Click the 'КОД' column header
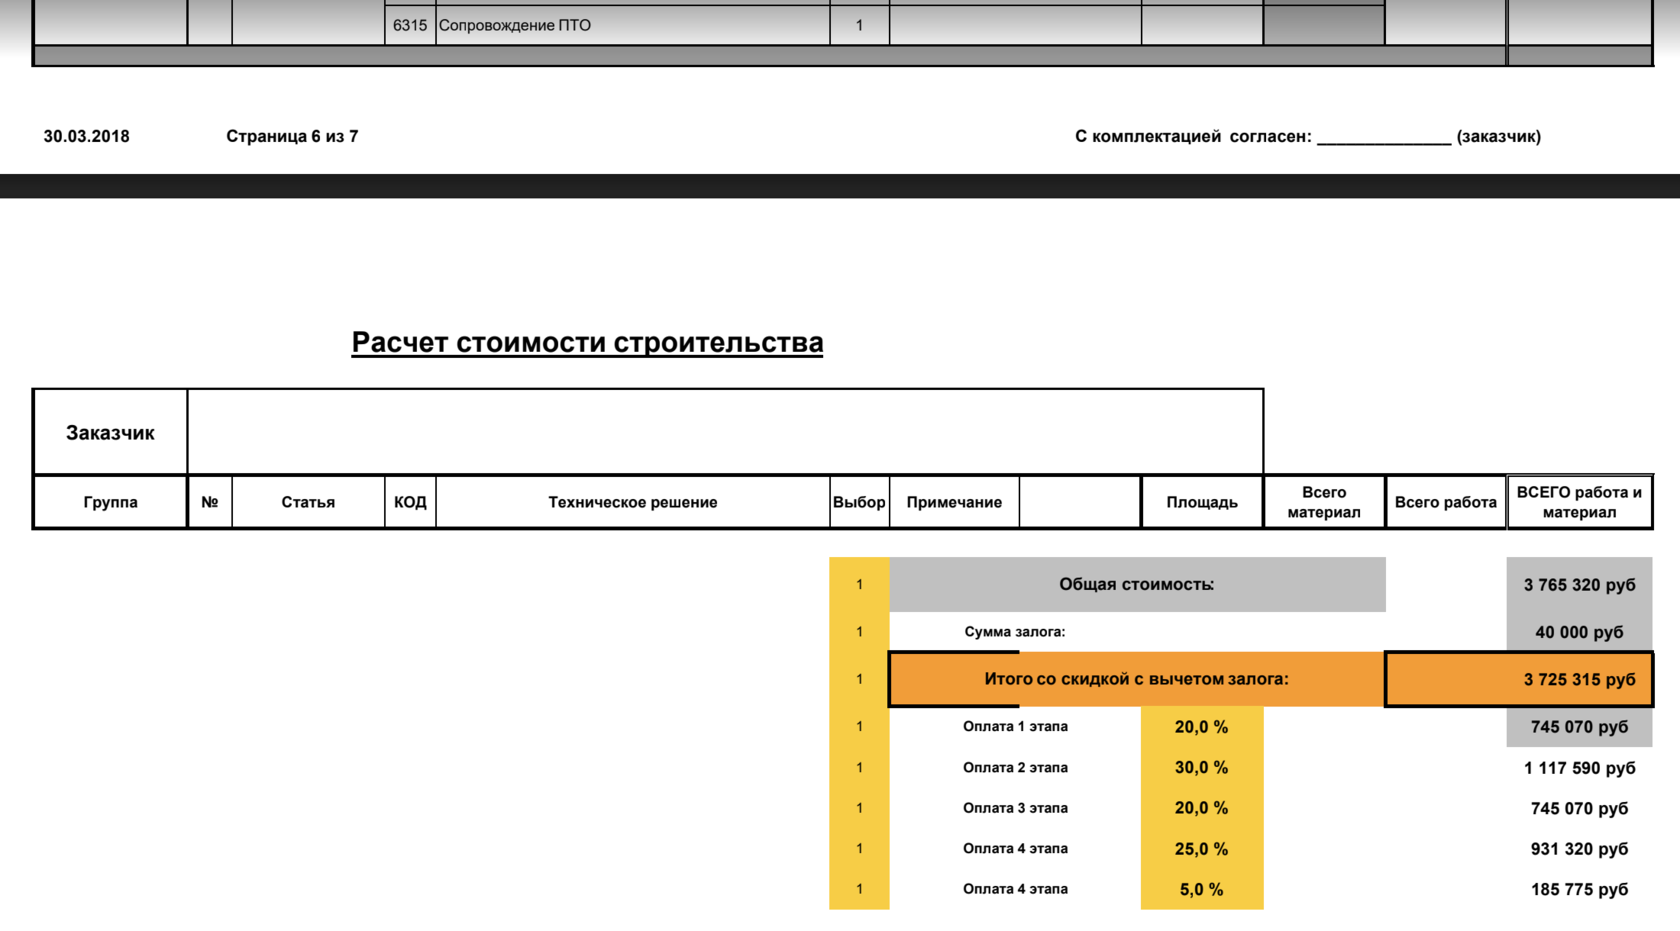The height and width of the screenshot is (931, 1680). [x=410, y=502]
